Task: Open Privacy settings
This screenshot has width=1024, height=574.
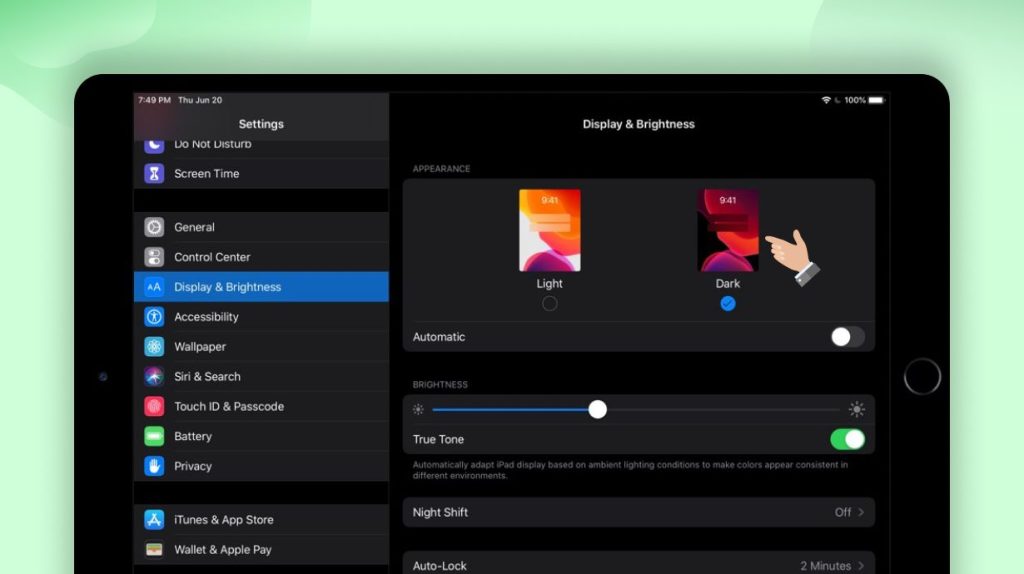Action: [x=261, y=466]
